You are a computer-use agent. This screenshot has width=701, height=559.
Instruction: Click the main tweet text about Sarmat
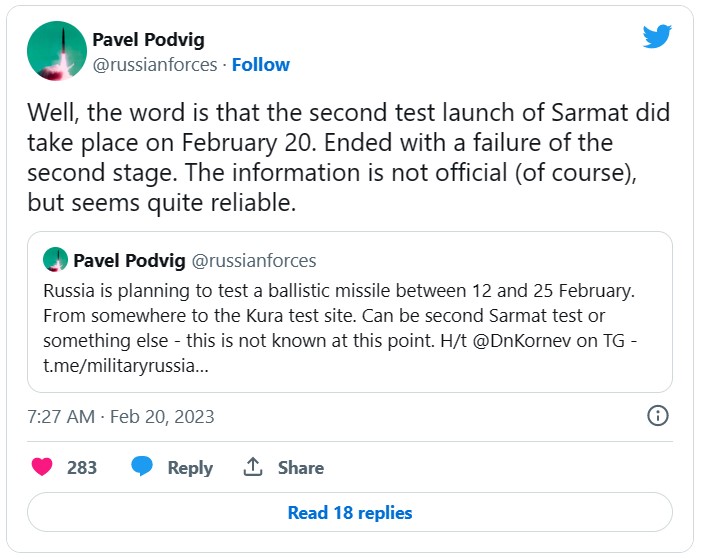349,157
